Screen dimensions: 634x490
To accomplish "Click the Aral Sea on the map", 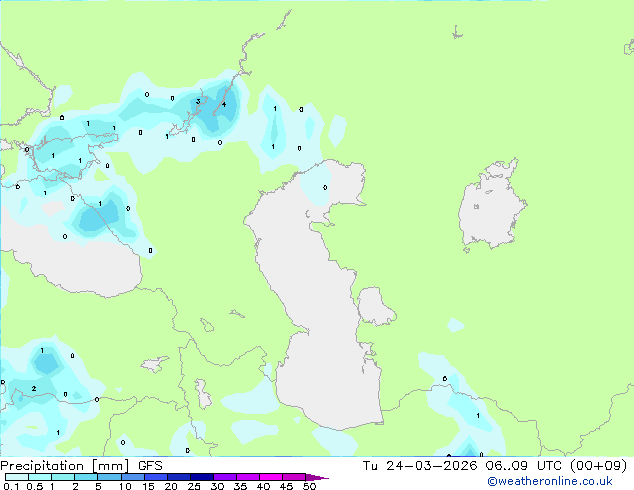I will point(491,206).
